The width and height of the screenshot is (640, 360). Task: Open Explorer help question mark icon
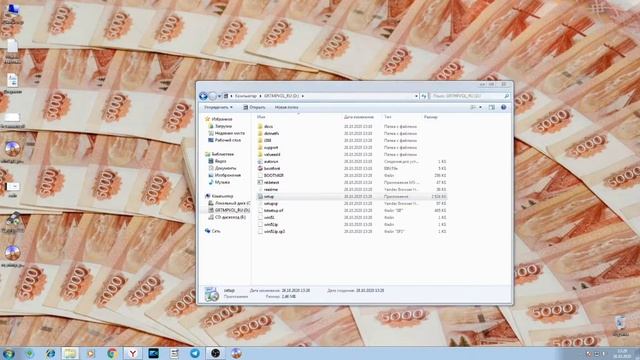[504, 107]
